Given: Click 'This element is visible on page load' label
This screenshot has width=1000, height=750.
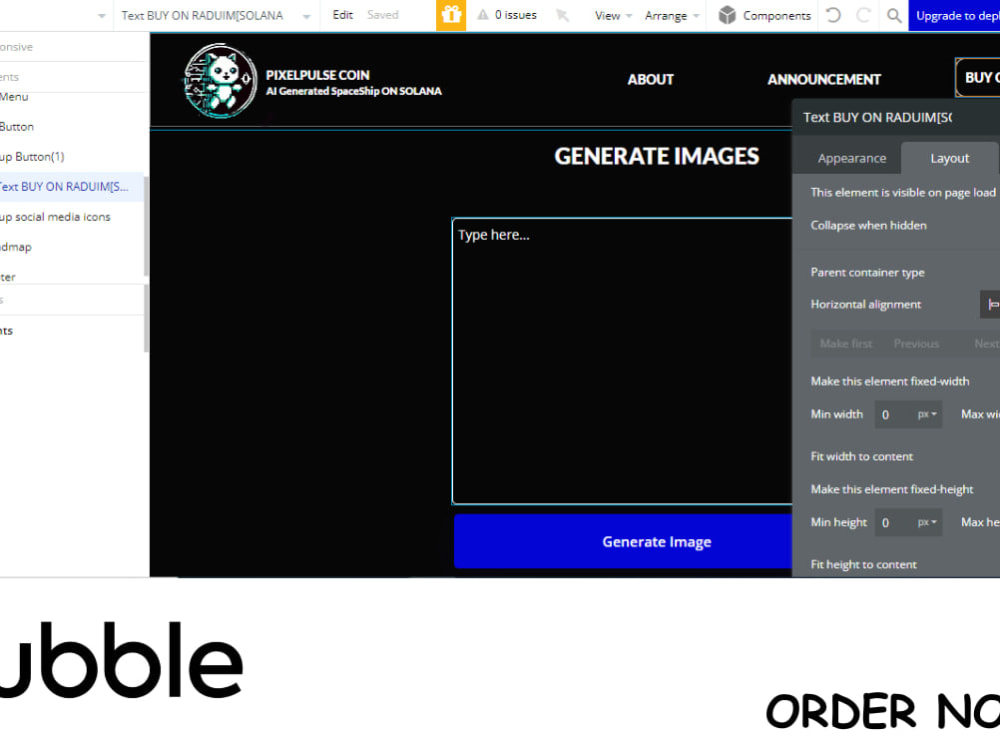Looking at the screenshot, I should 902,193.
